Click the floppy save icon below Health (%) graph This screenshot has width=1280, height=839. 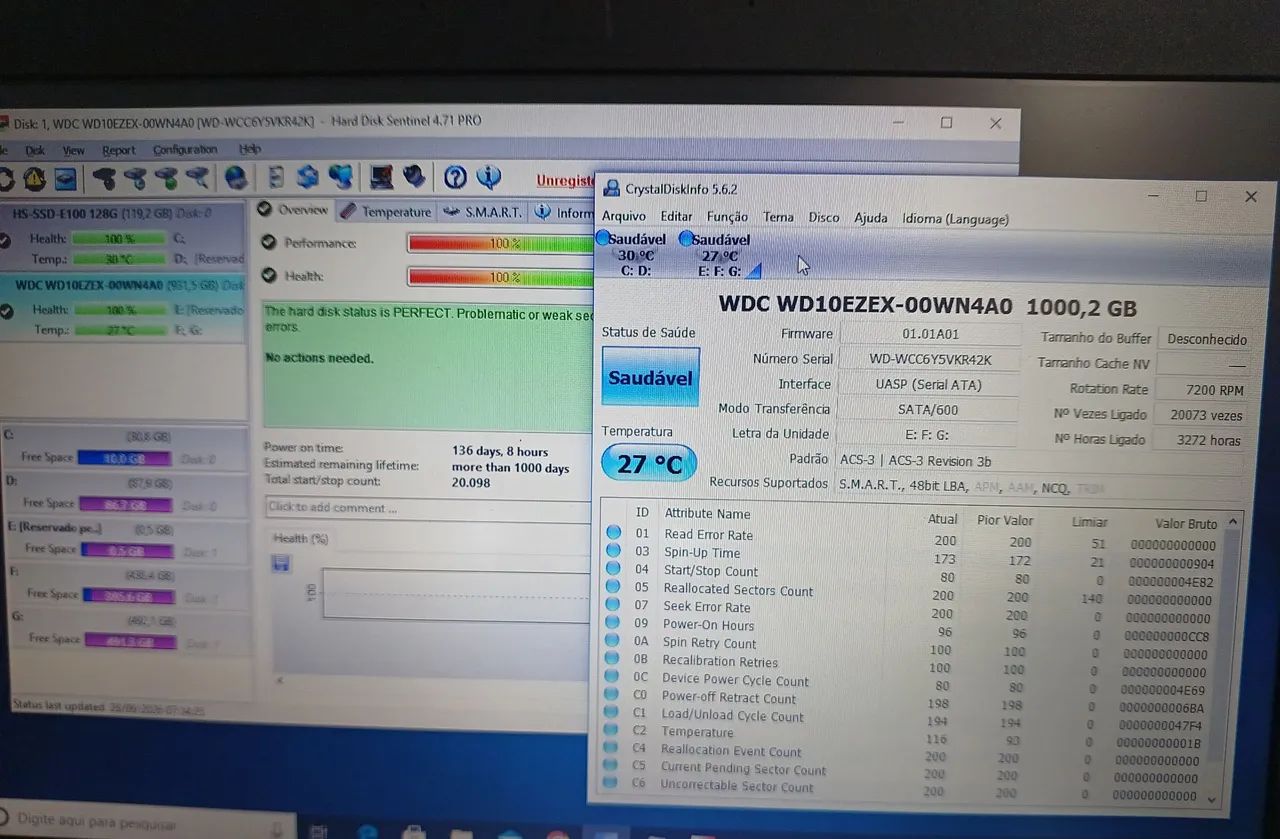(x=281, y=564)
